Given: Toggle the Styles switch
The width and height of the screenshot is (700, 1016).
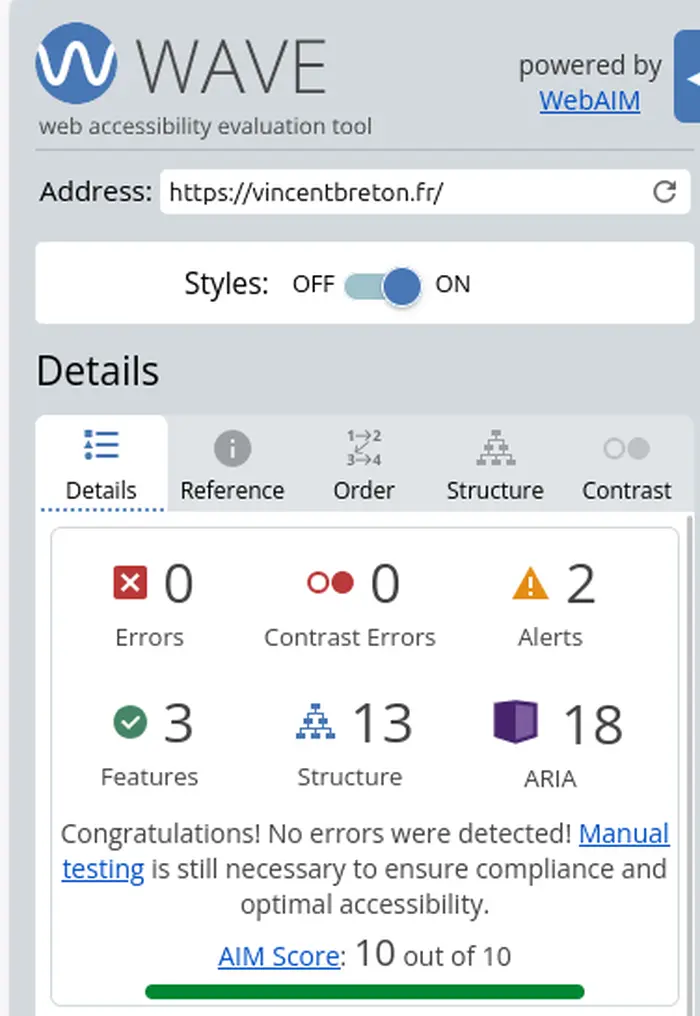Looking at the screenshot, I should (x=383, y=285).
